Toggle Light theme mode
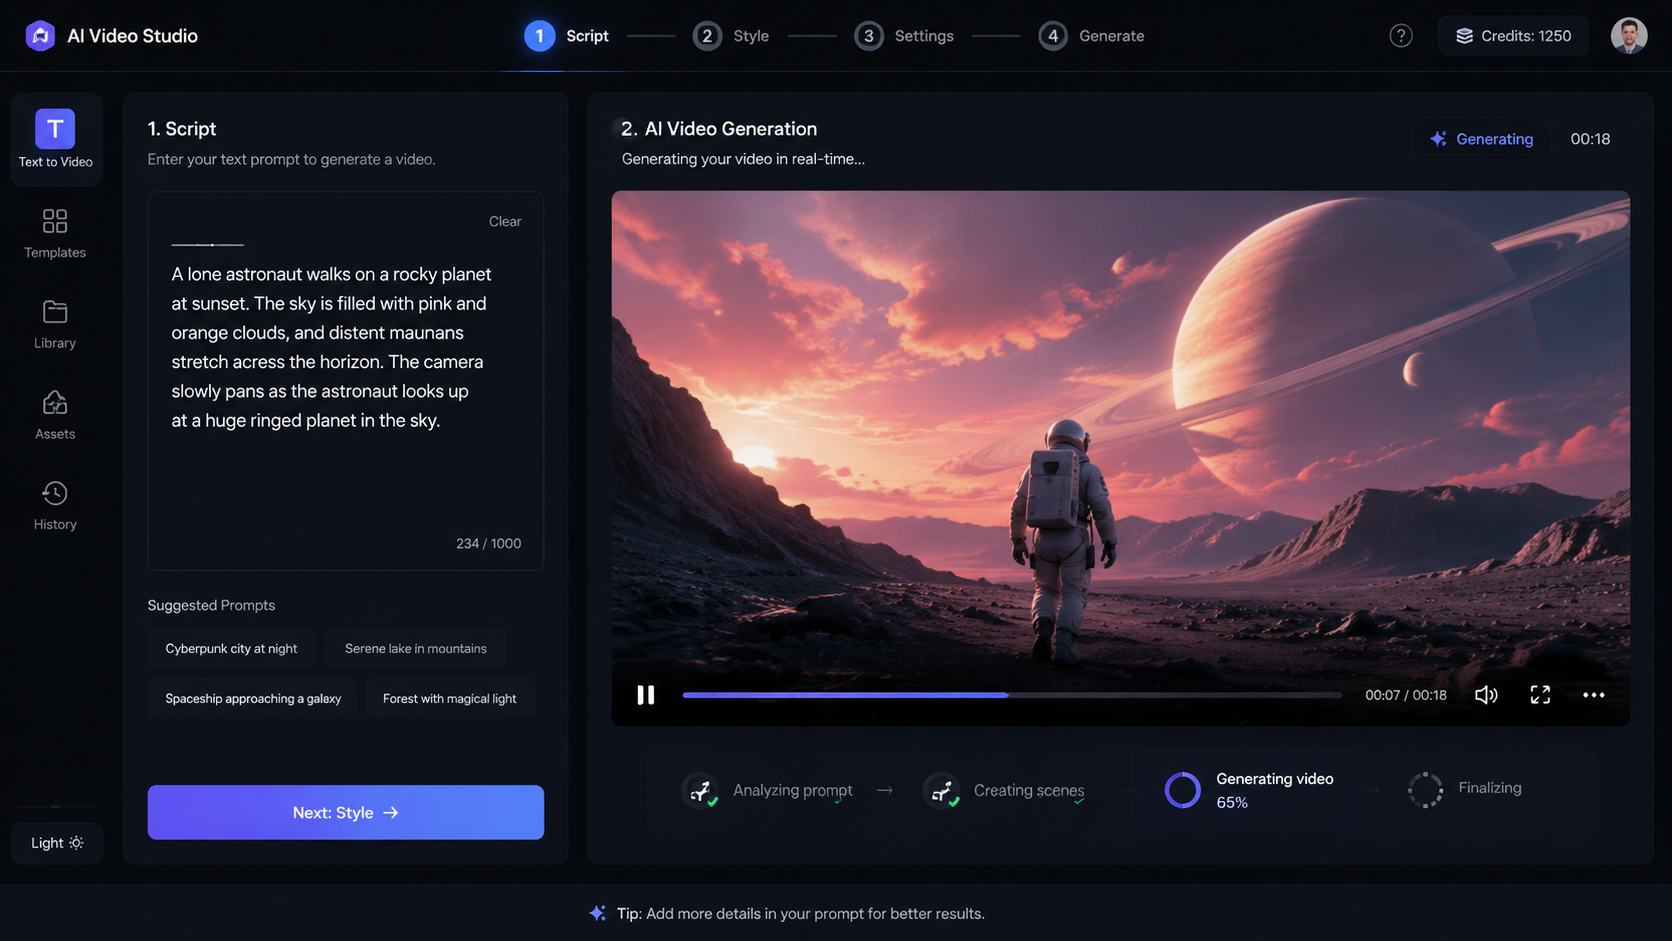 point(57,843)
